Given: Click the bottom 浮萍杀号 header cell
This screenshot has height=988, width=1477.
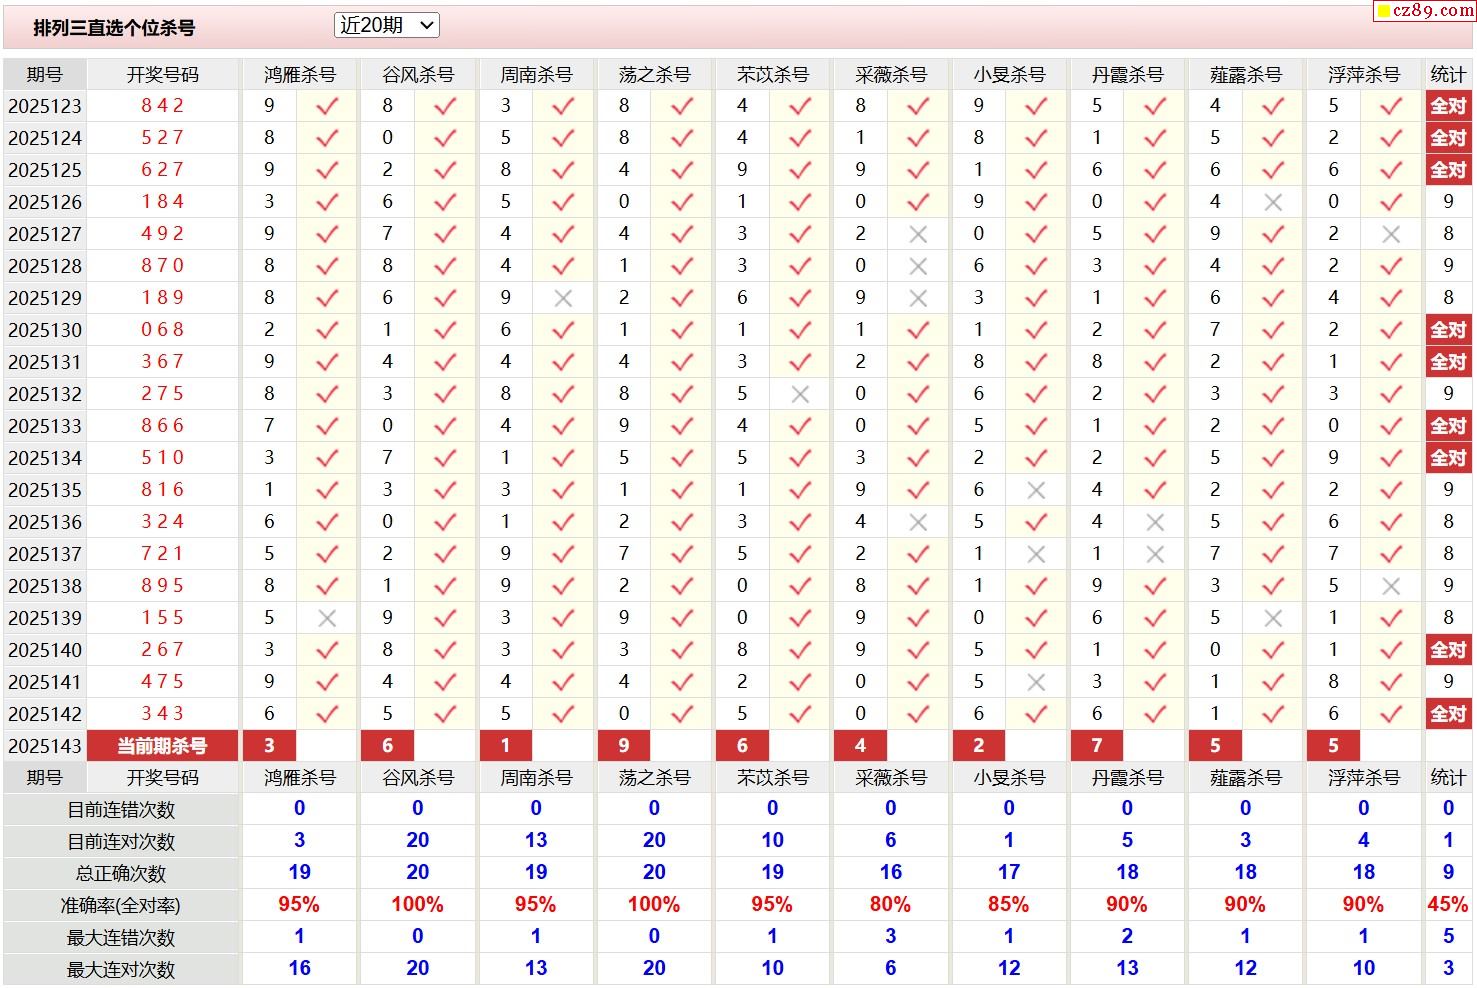Looking at the screenshot, I should [1364, 777].
